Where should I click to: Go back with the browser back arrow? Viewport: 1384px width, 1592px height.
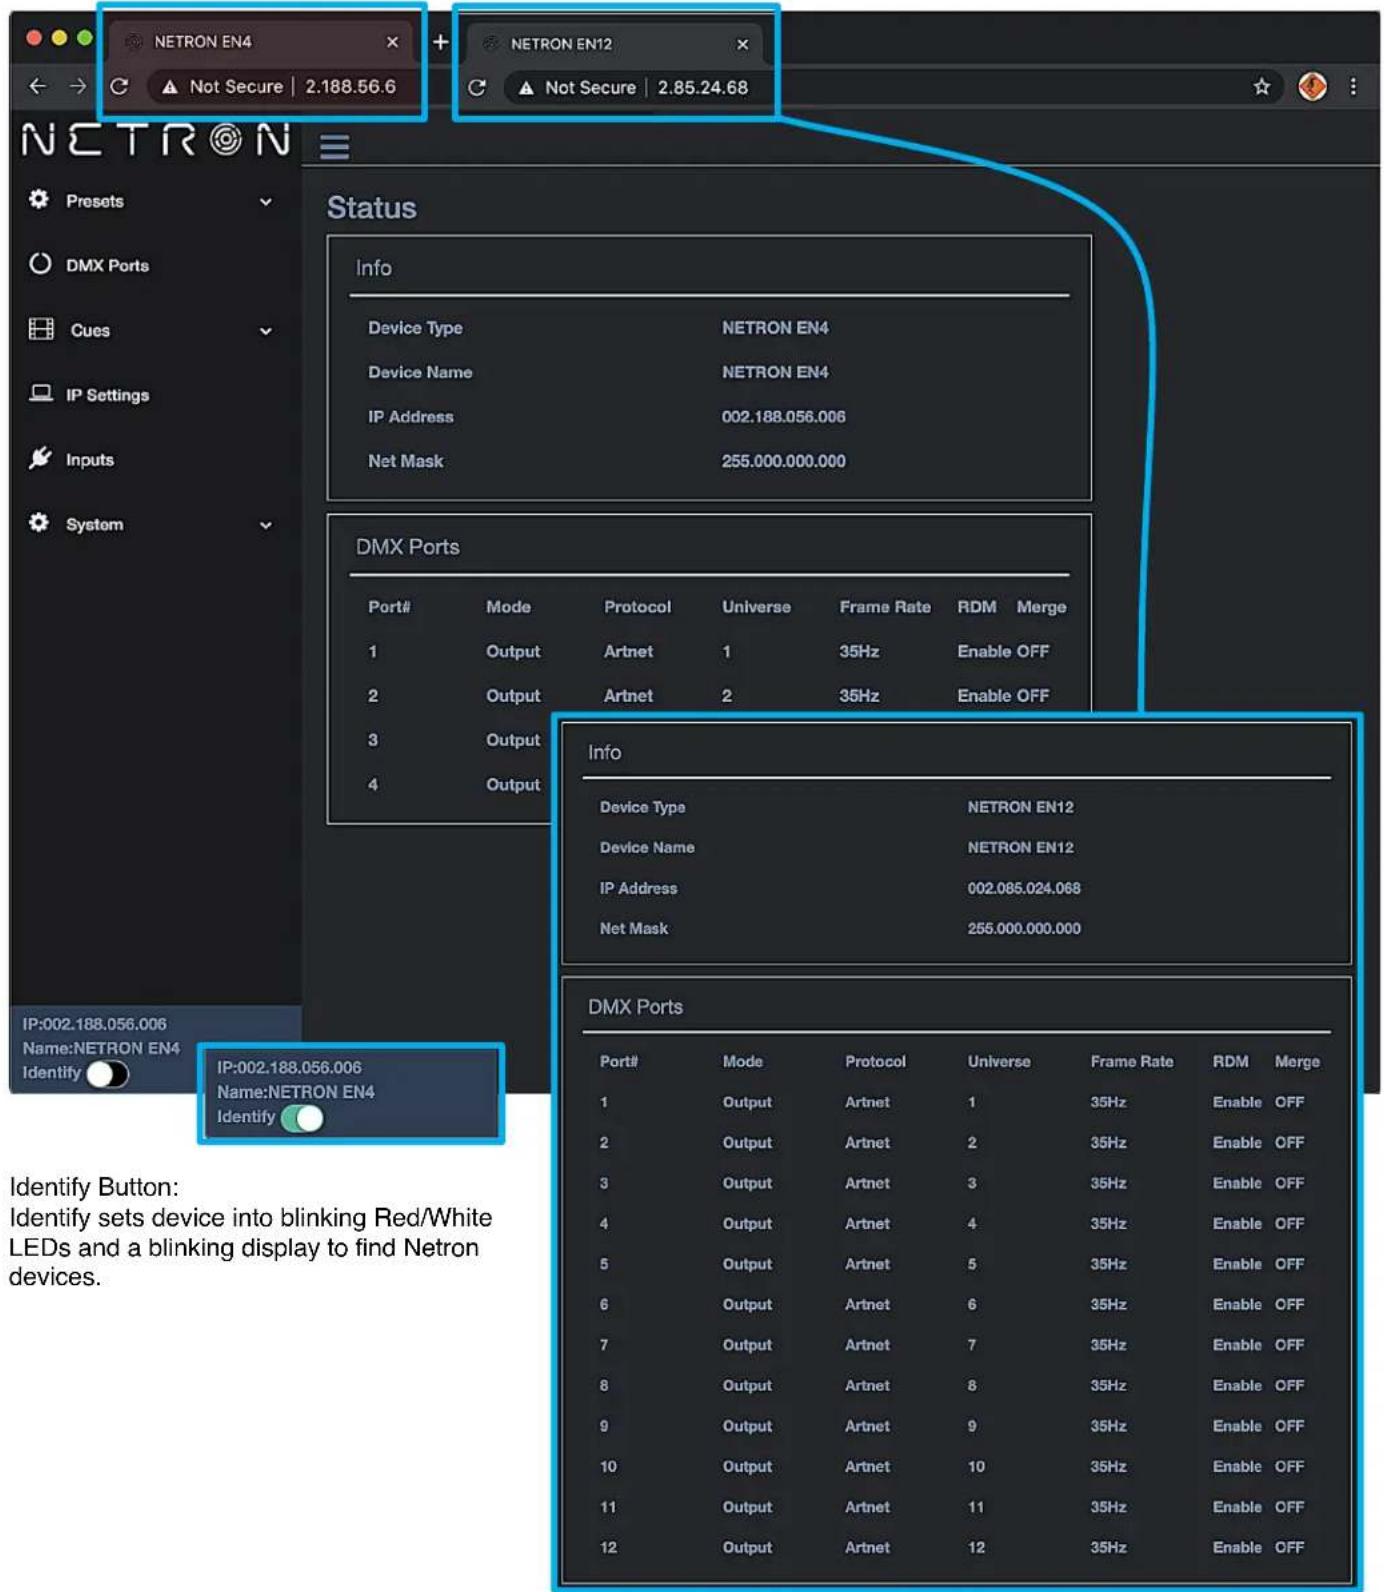click(x=37, y=86)
